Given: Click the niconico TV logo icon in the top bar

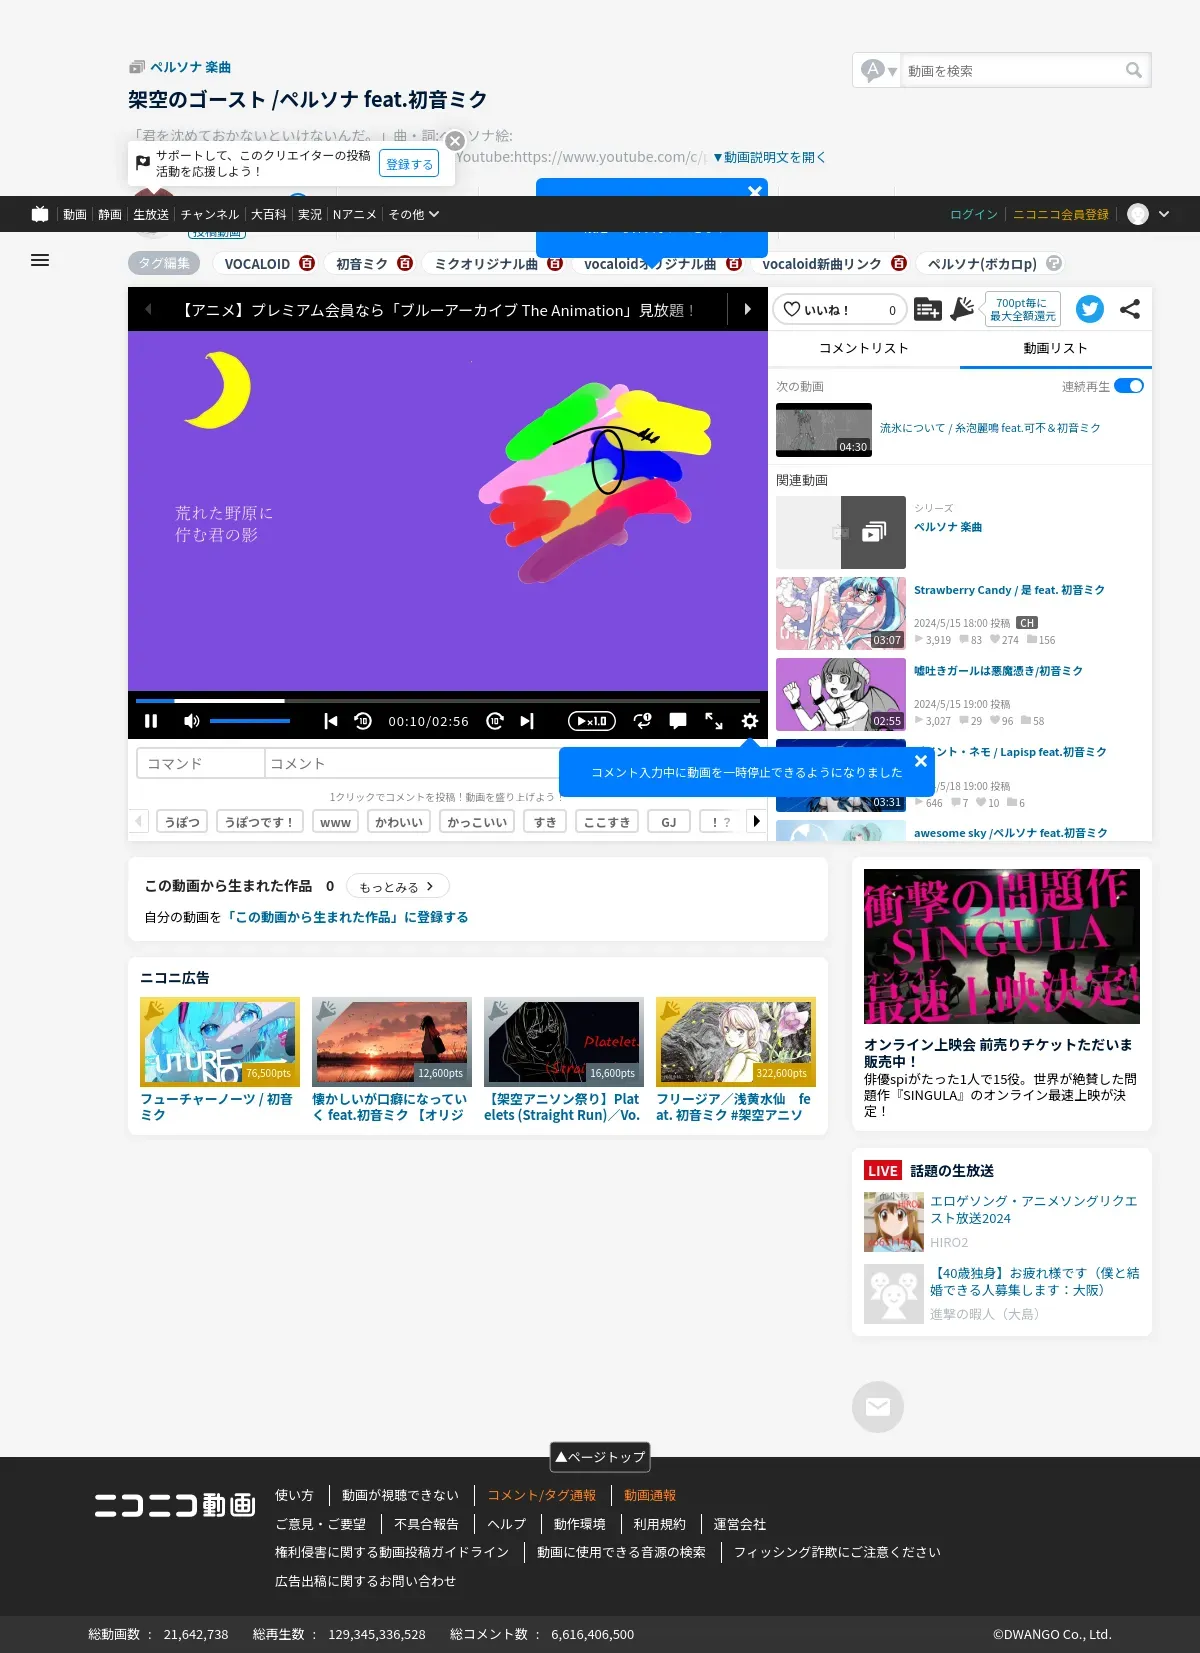Looking at the screenshot, I should point(40,214).
